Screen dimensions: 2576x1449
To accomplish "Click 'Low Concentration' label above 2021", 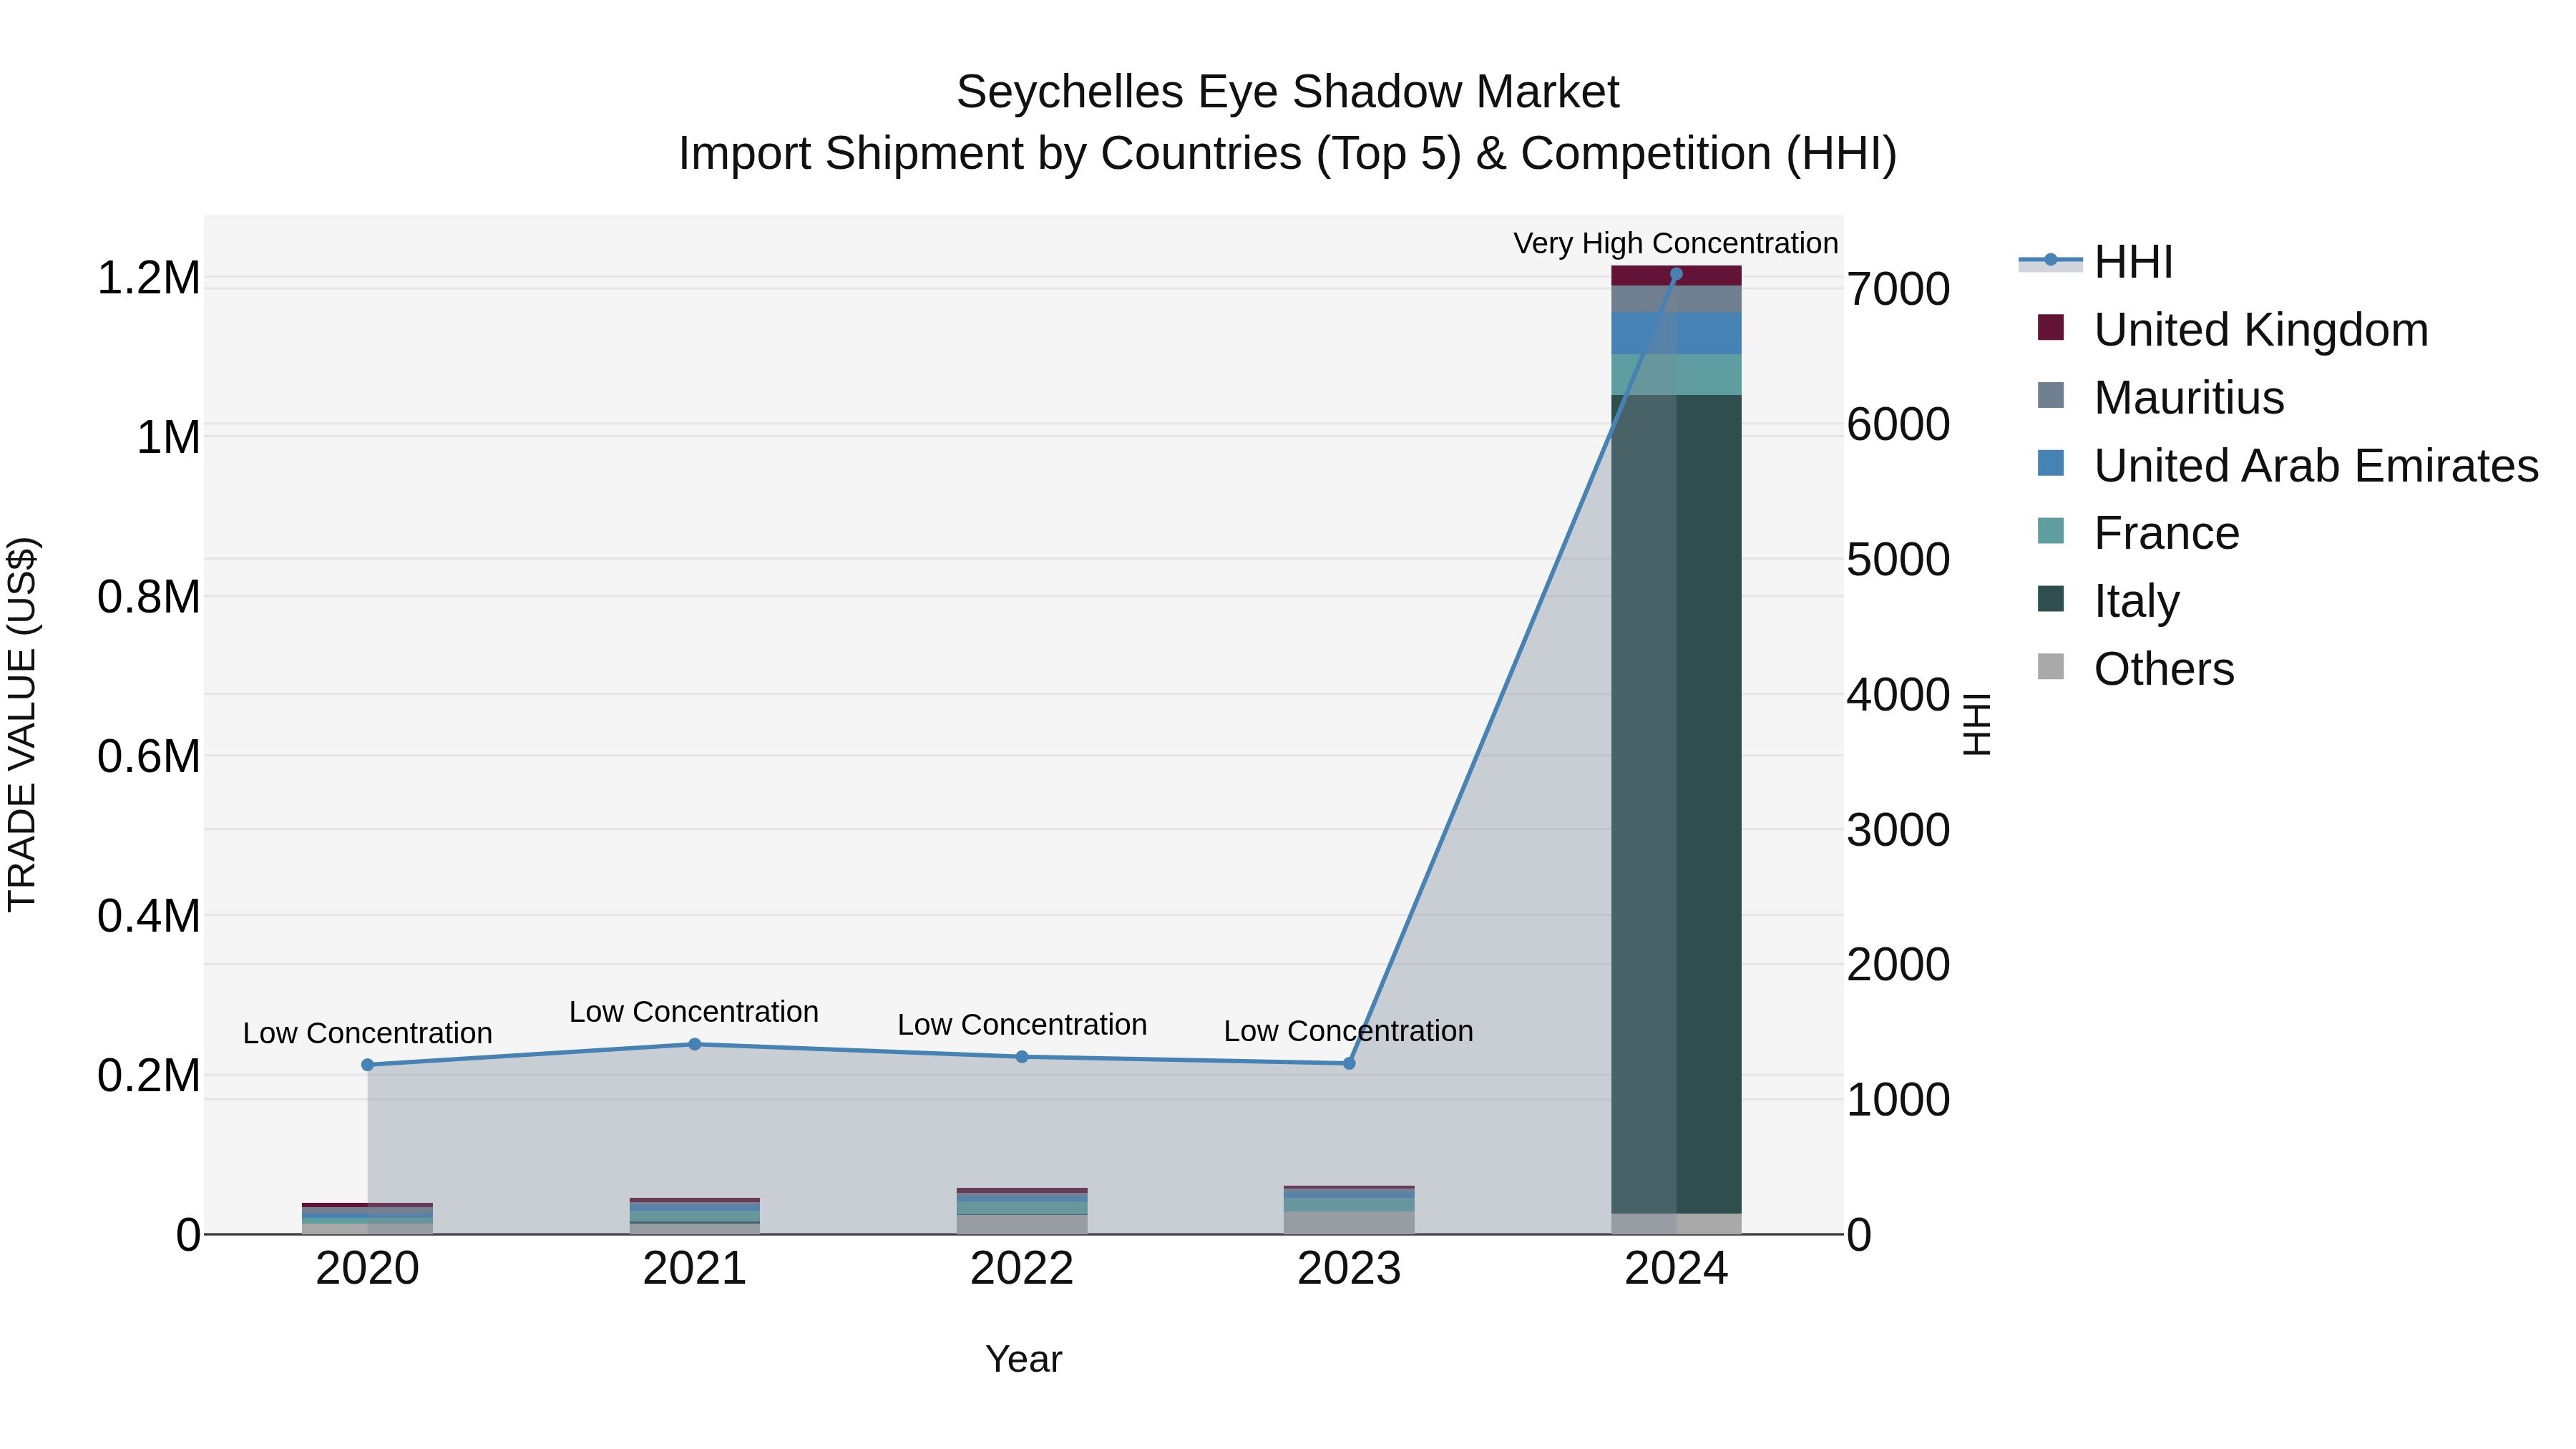I will (x=694, y=1012).
